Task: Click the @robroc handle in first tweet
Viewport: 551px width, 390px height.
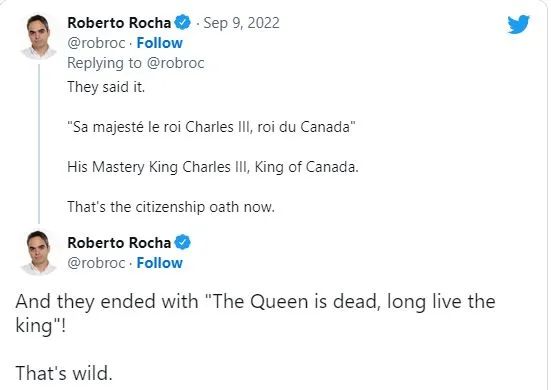Action: click(x=96, y=43)
